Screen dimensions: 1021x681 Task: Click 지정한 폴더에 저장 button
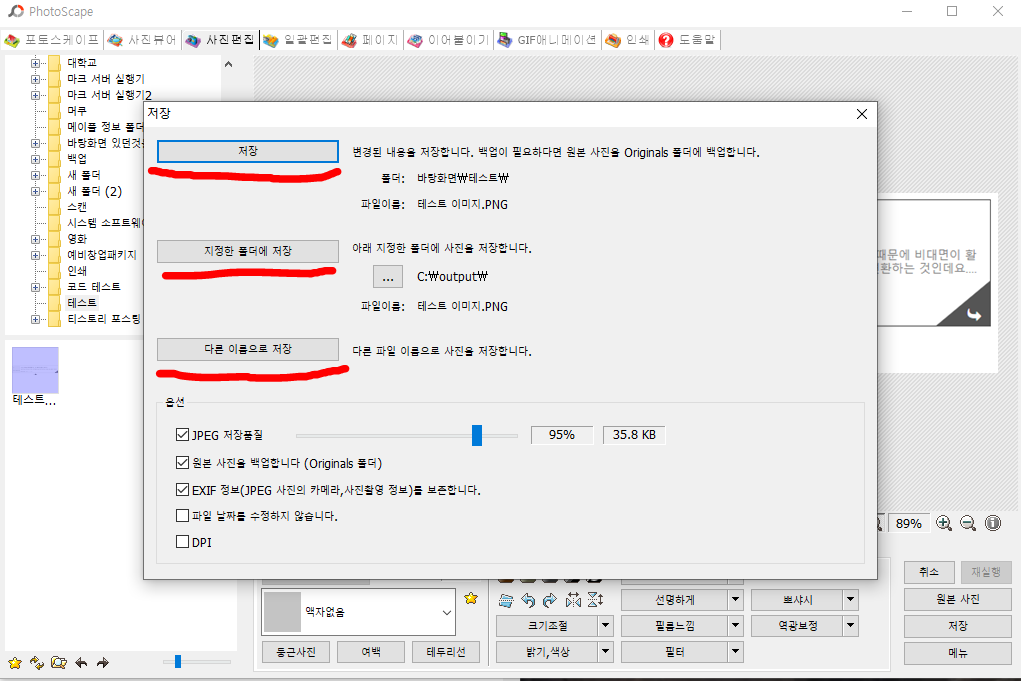click(x=247, y=251)
